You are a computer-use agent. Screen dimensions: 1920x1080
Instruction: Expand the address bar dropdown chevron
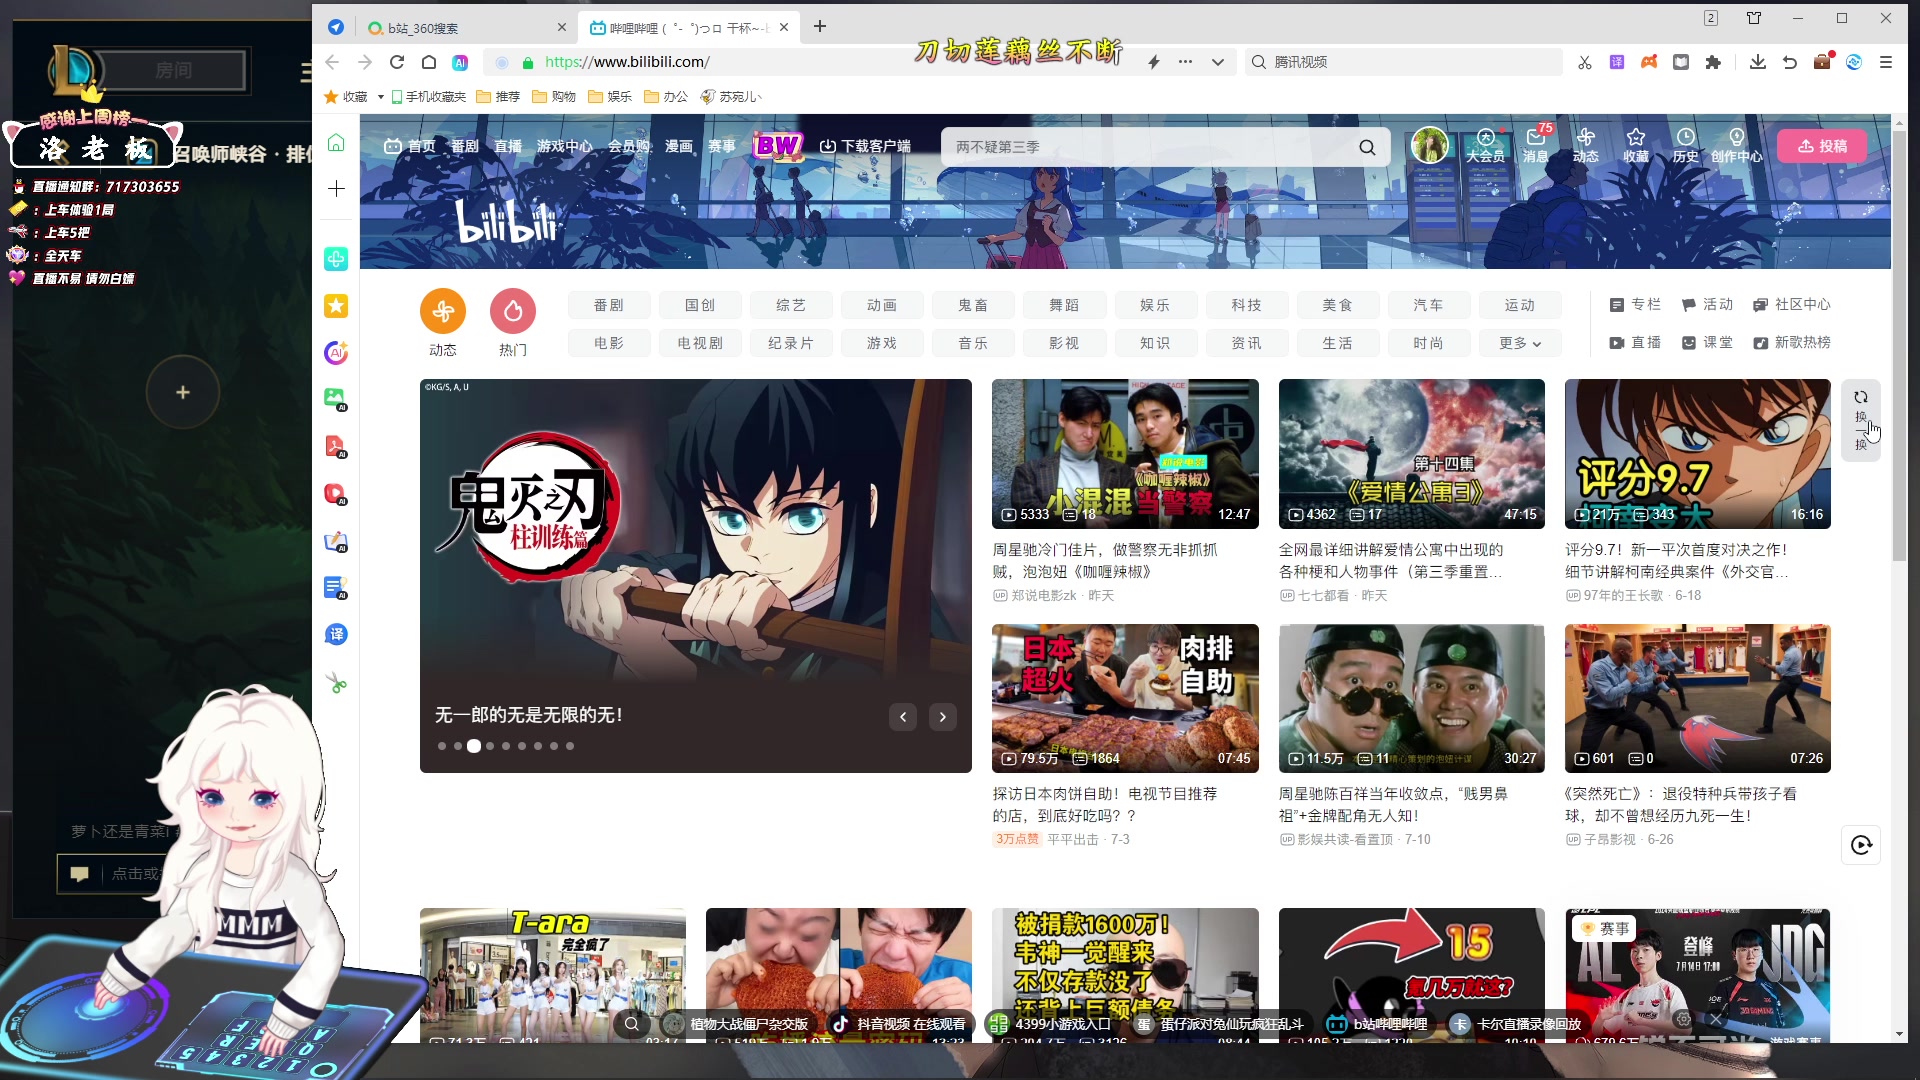click(1217, 62)
